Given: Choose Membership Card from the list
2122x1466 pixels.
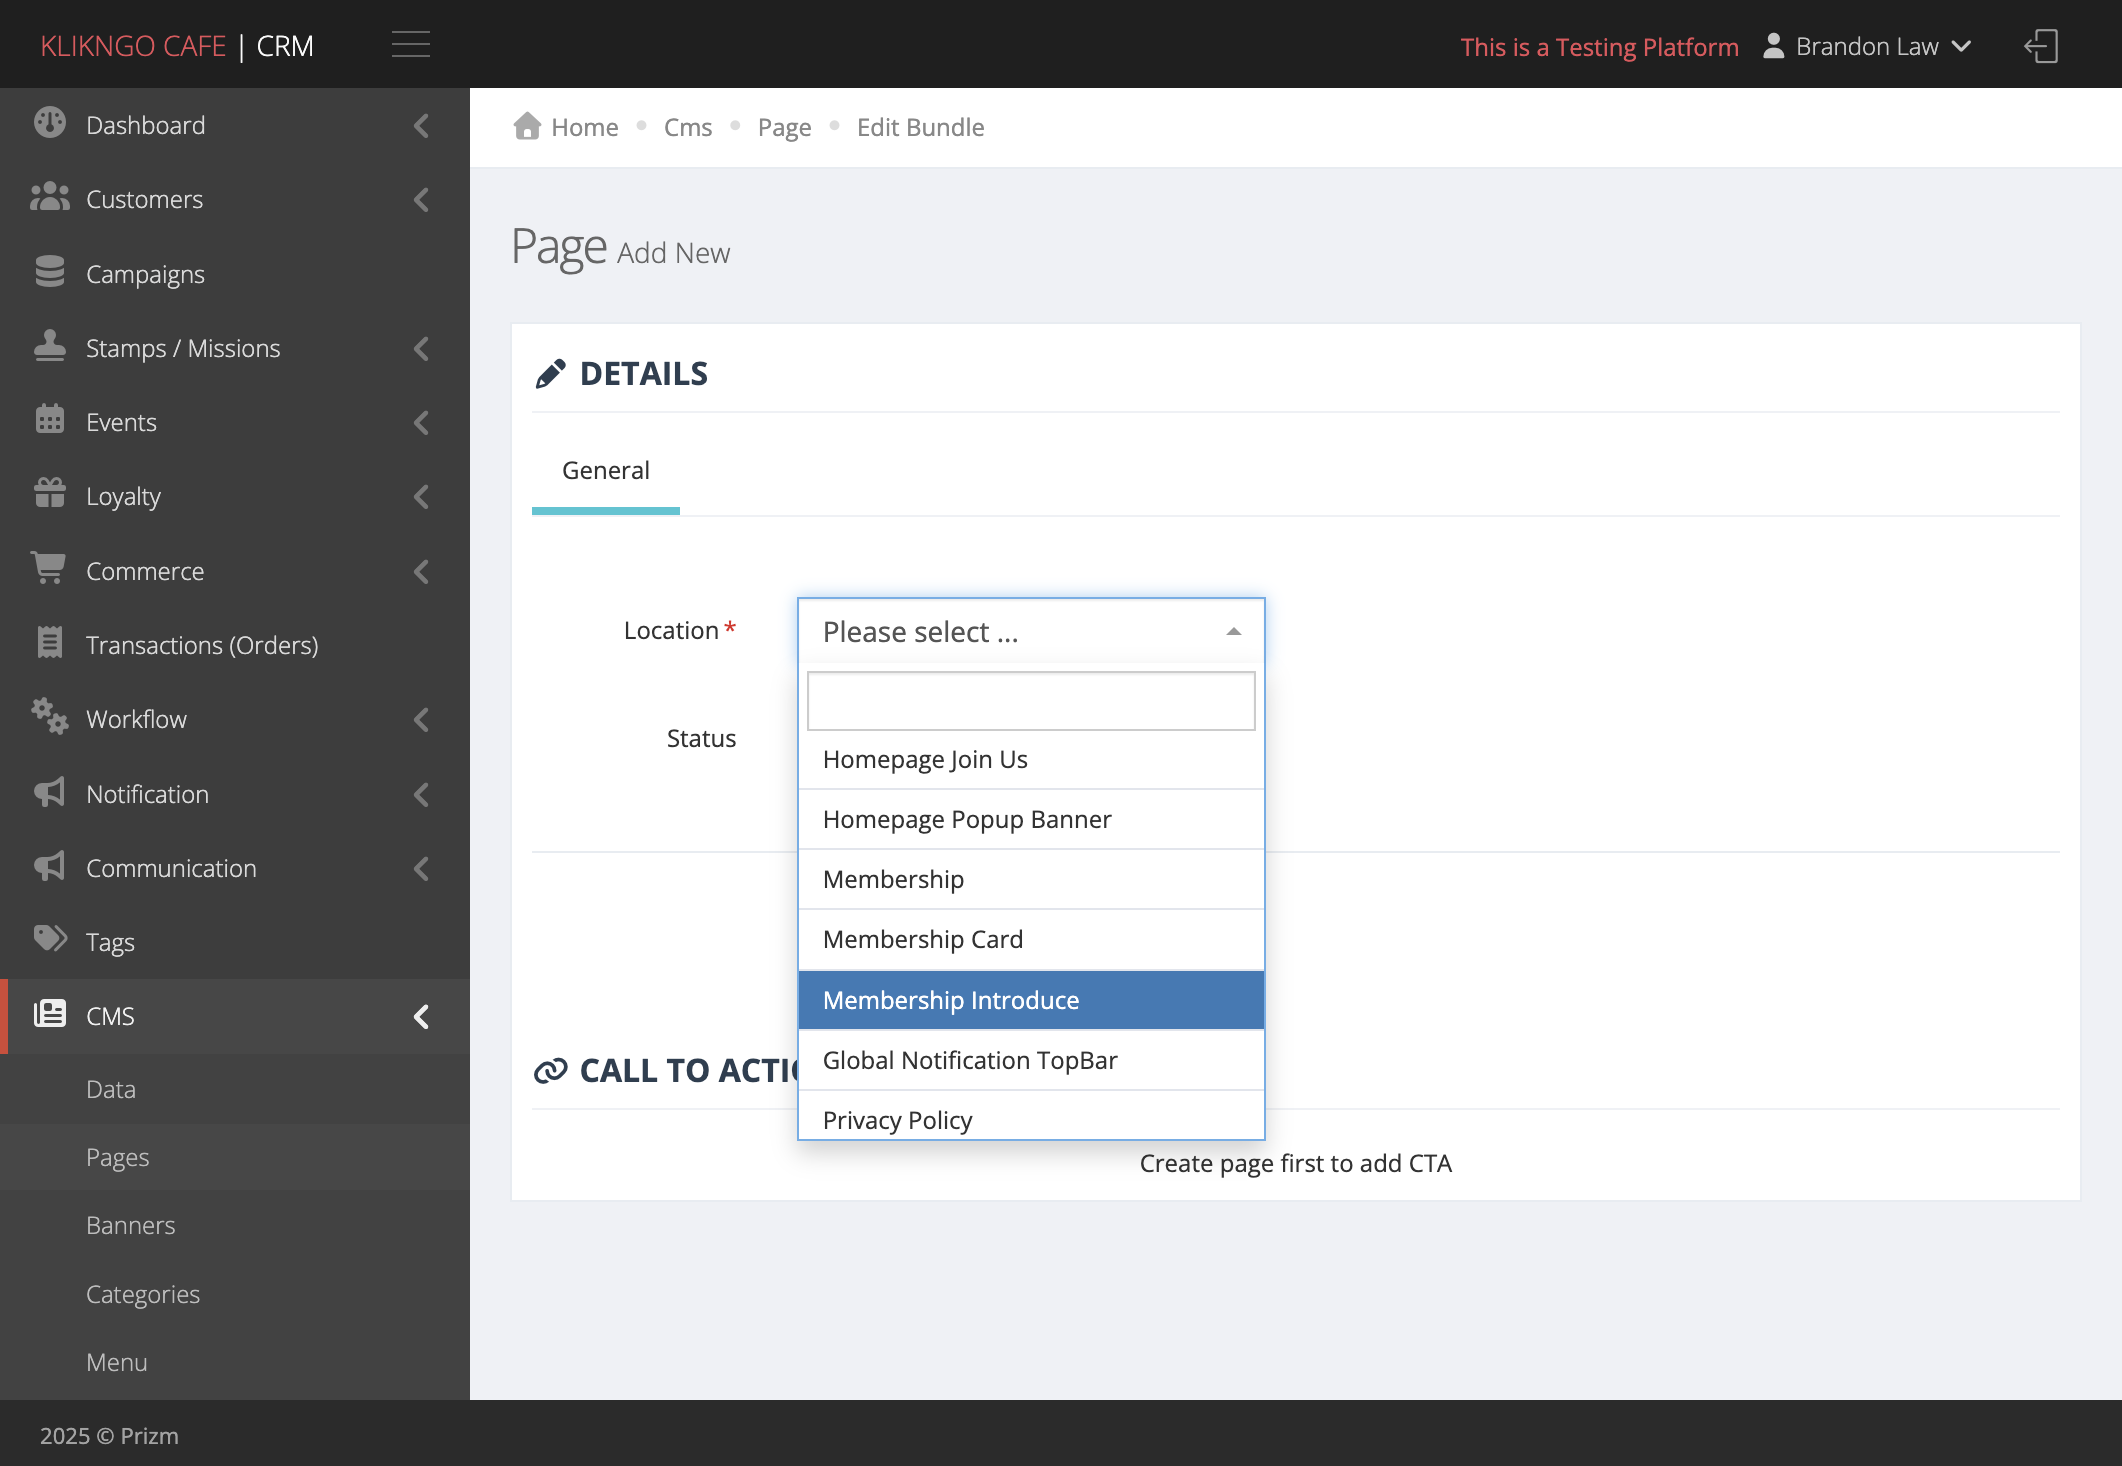Looking at the screenshot, I should (x=1031, y=940).
